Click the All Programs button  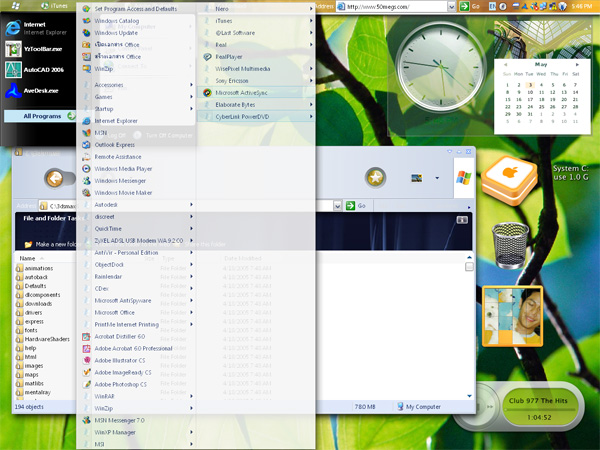coord(40,116)
